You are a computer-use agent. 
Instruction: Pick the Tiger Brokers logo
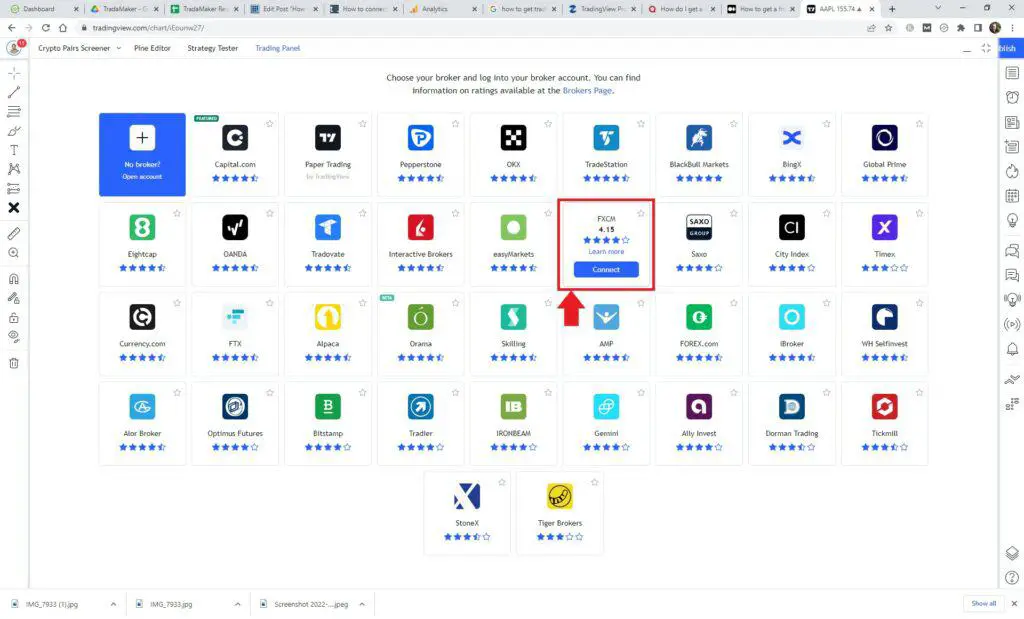tap(560, 496)
